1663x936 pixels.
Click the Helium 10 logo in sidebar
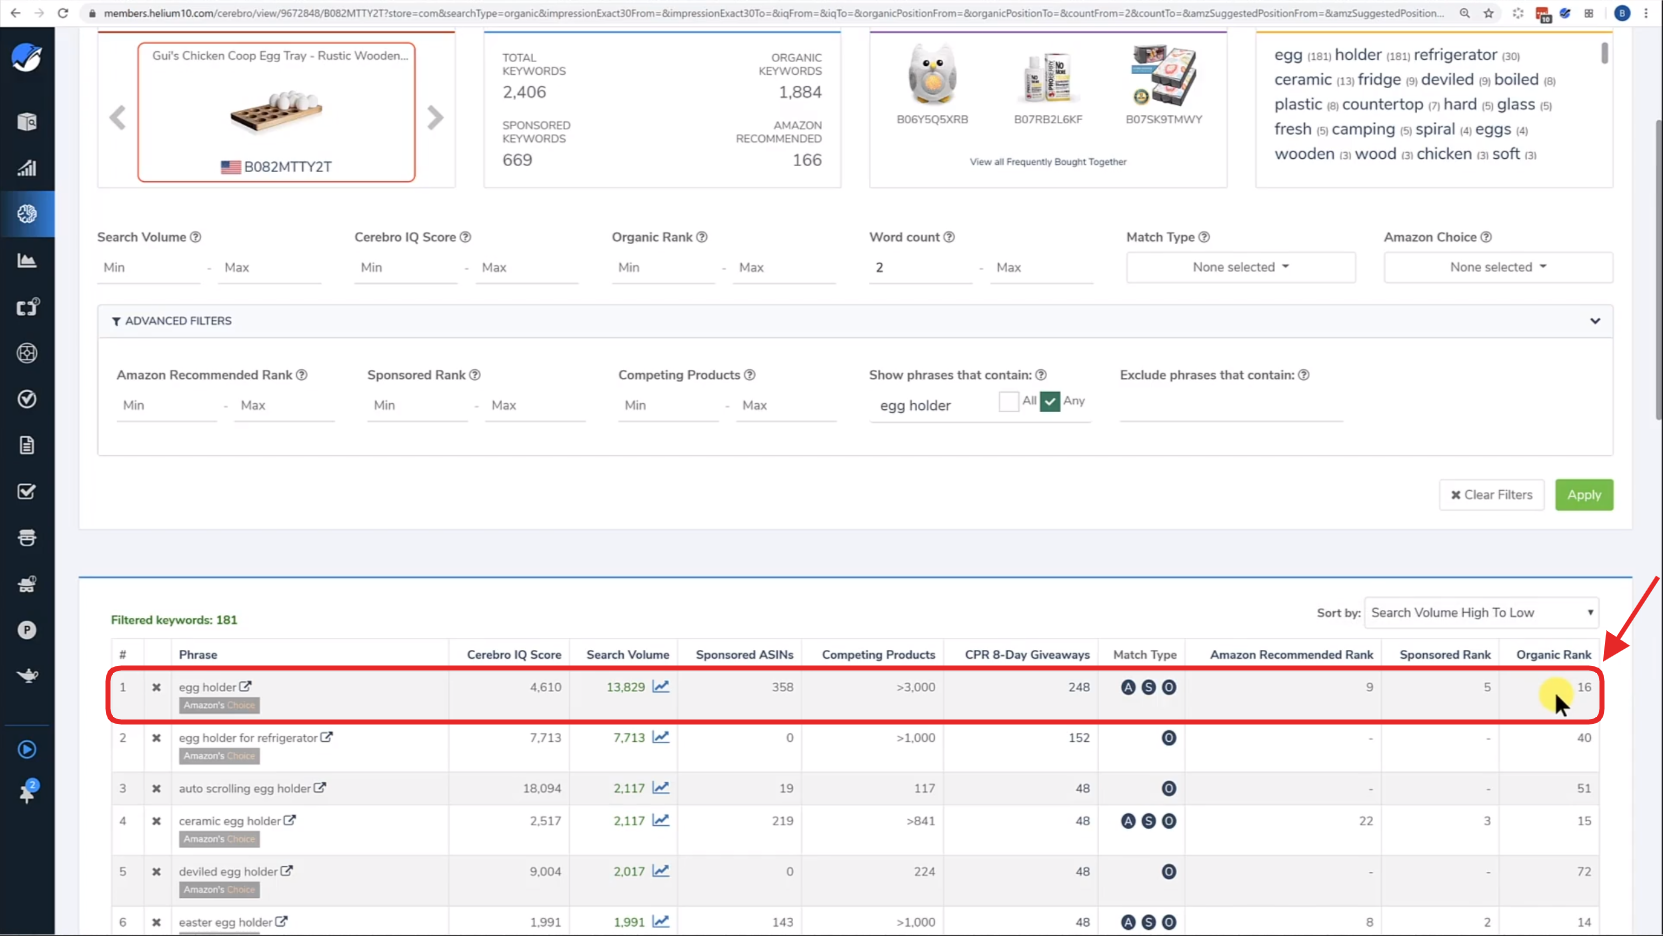coord(27,58)
